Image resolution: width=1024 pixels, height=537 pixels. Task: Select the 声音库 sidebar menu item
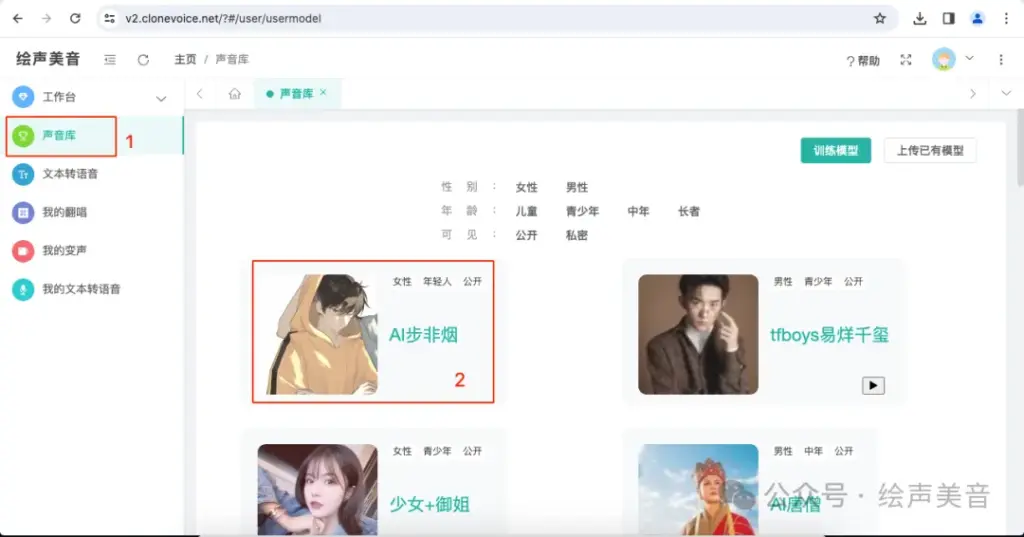pyautogui.click(x=91, y=135)
